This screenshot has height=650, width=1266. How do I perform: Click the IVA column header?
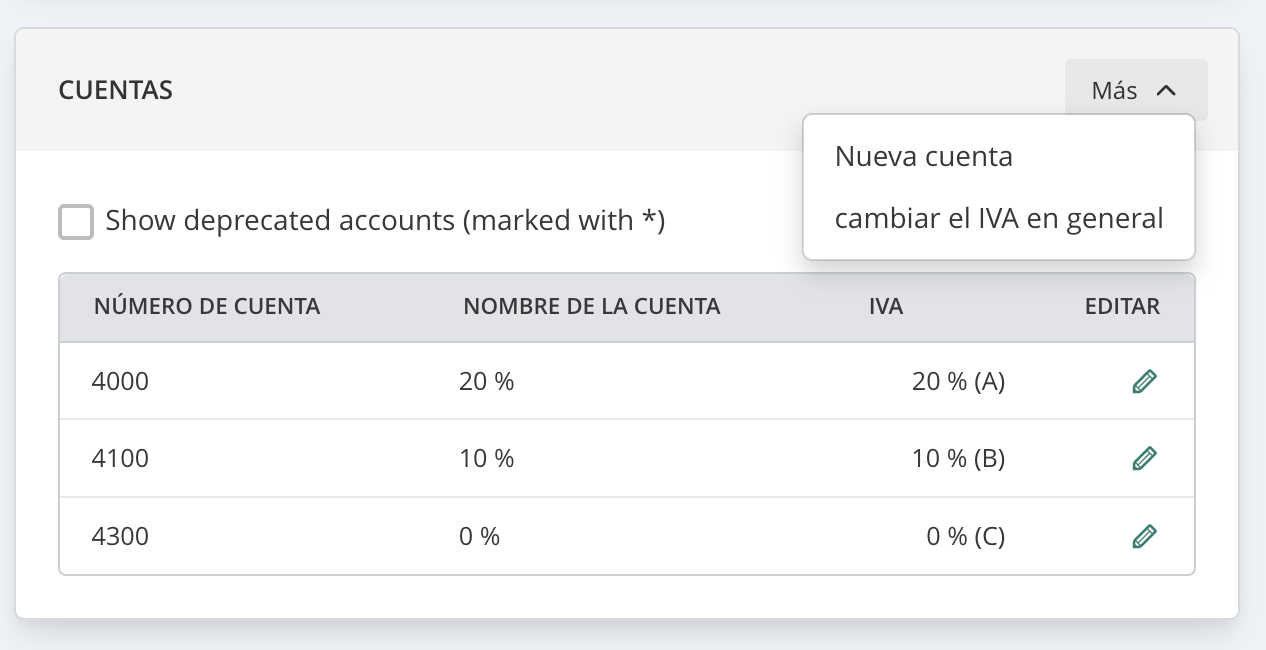tap(886, 307)
